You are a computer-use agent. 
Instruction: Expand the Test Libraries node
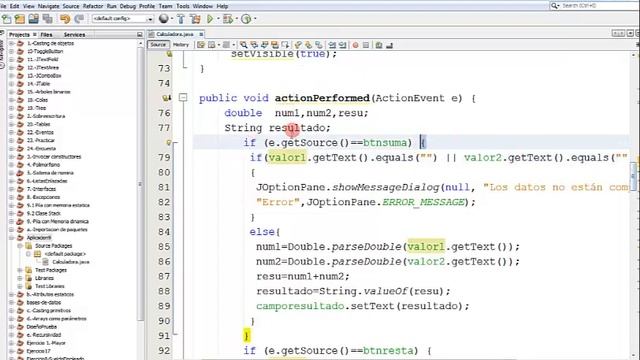point(20,286)
